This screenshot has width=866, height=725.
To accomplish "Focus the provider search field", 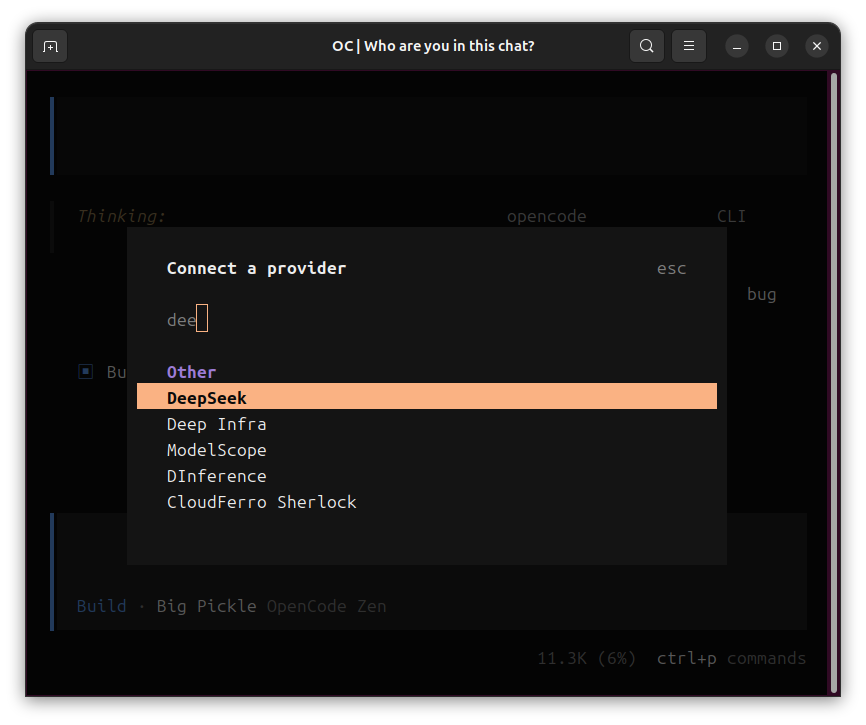I will tap(427, 319).
